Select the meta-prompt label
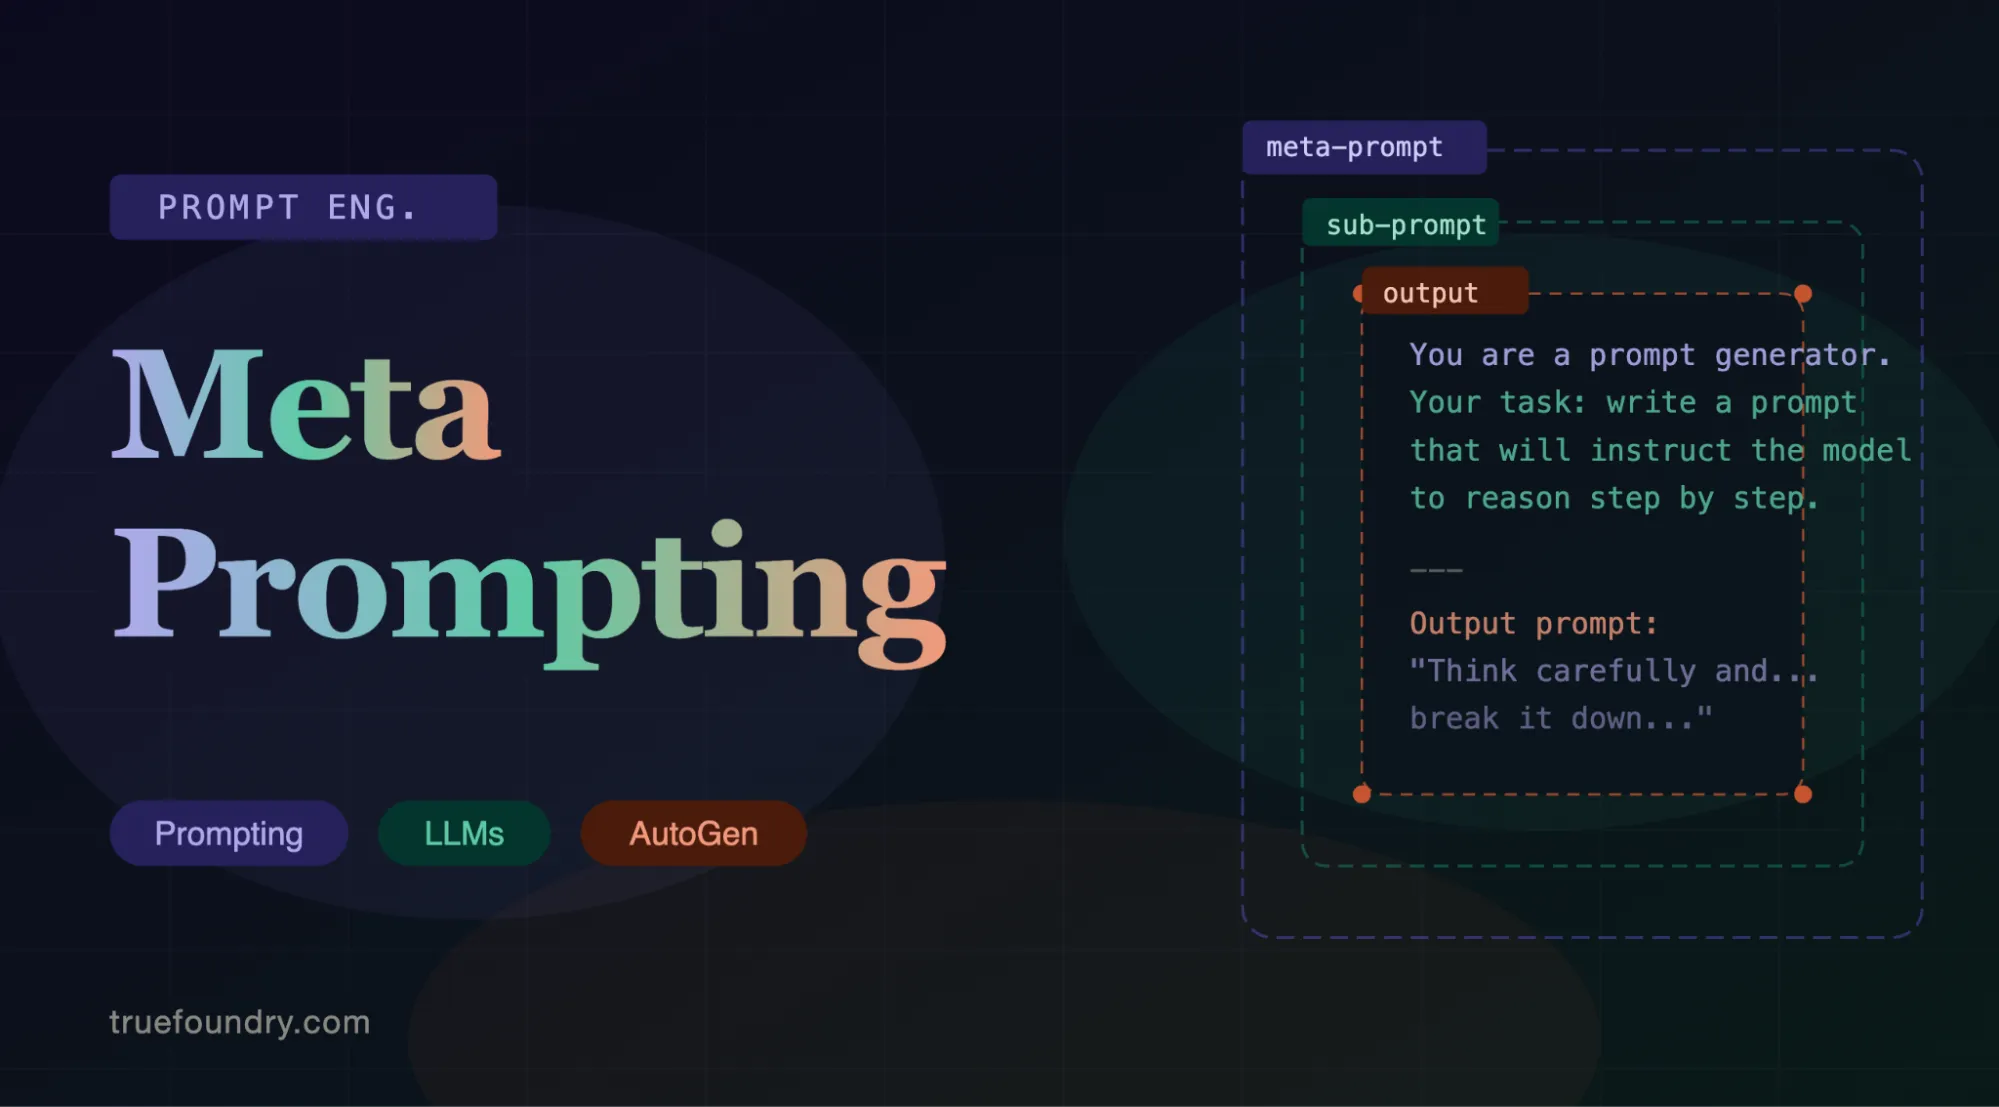Image resolution: width=1999 pixels, height=1107 pixels. pyautogui.click(x=1363, y=146)
